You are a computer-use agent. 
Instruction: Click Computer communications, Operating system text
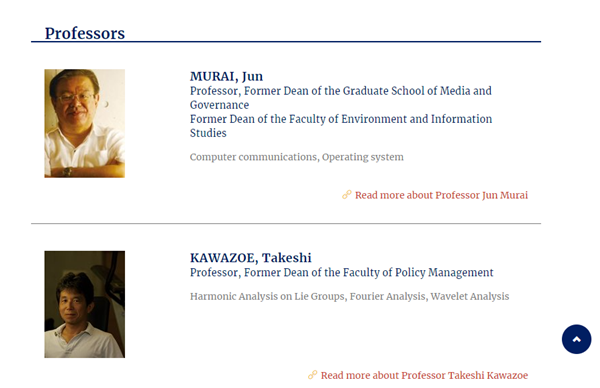(297, 157)
